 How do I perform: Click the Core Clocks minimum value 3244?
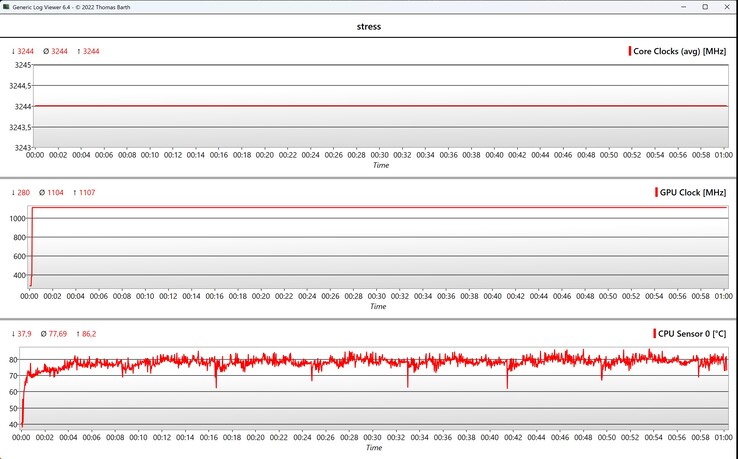tap(23, 51)
